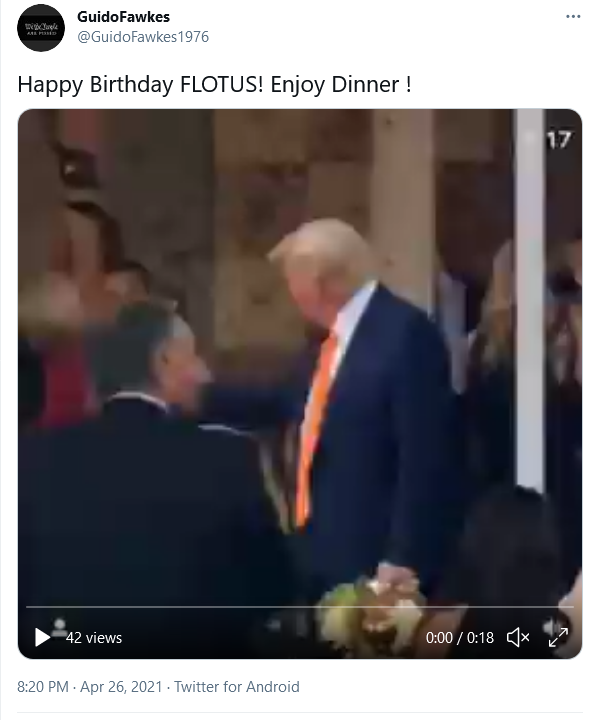Click the Happy Birthday FLOTUS tweet text
Image resolution: width=598 pixels, height=720 pixels.
[x=214, y=84]
